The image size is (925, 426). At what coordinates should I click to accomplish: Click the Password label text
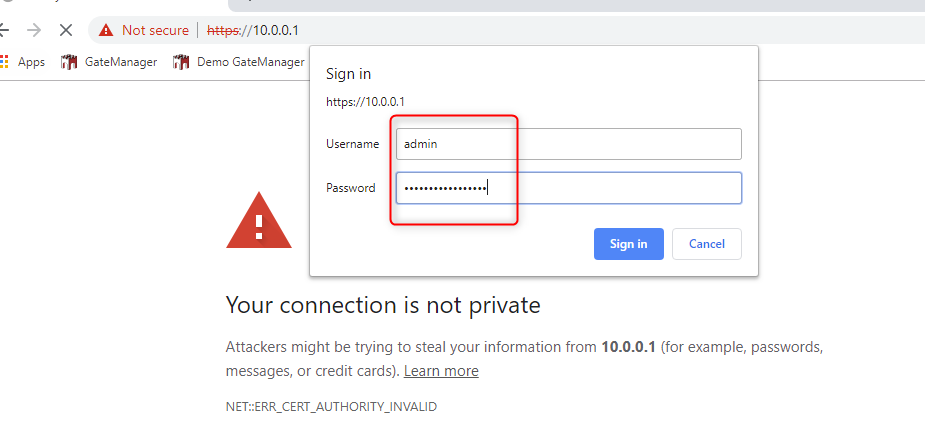click(351, 188)
